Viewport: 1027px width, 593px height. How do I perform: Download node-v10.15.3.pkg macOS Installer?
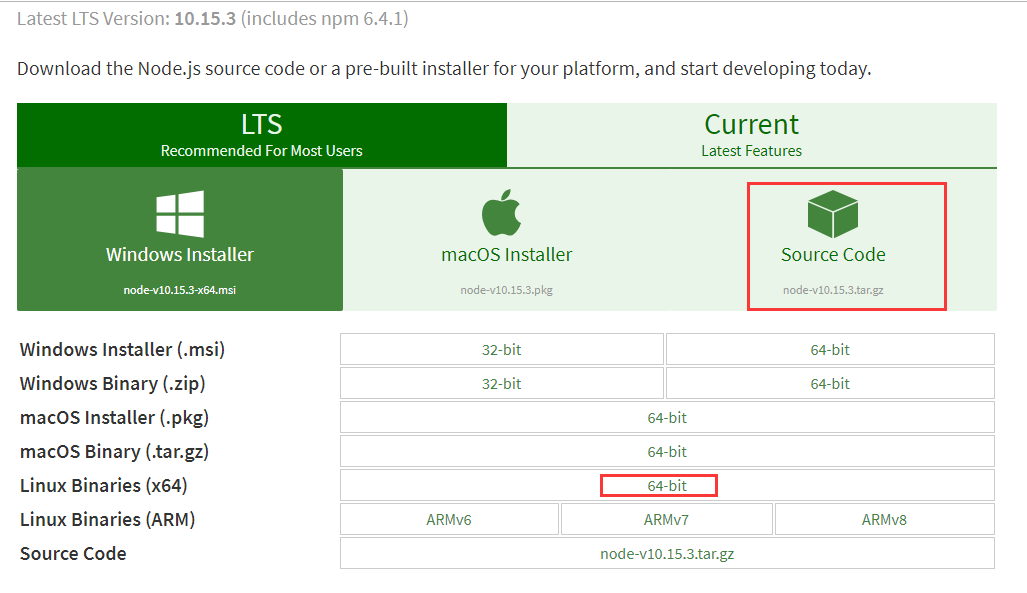[506, 290]
